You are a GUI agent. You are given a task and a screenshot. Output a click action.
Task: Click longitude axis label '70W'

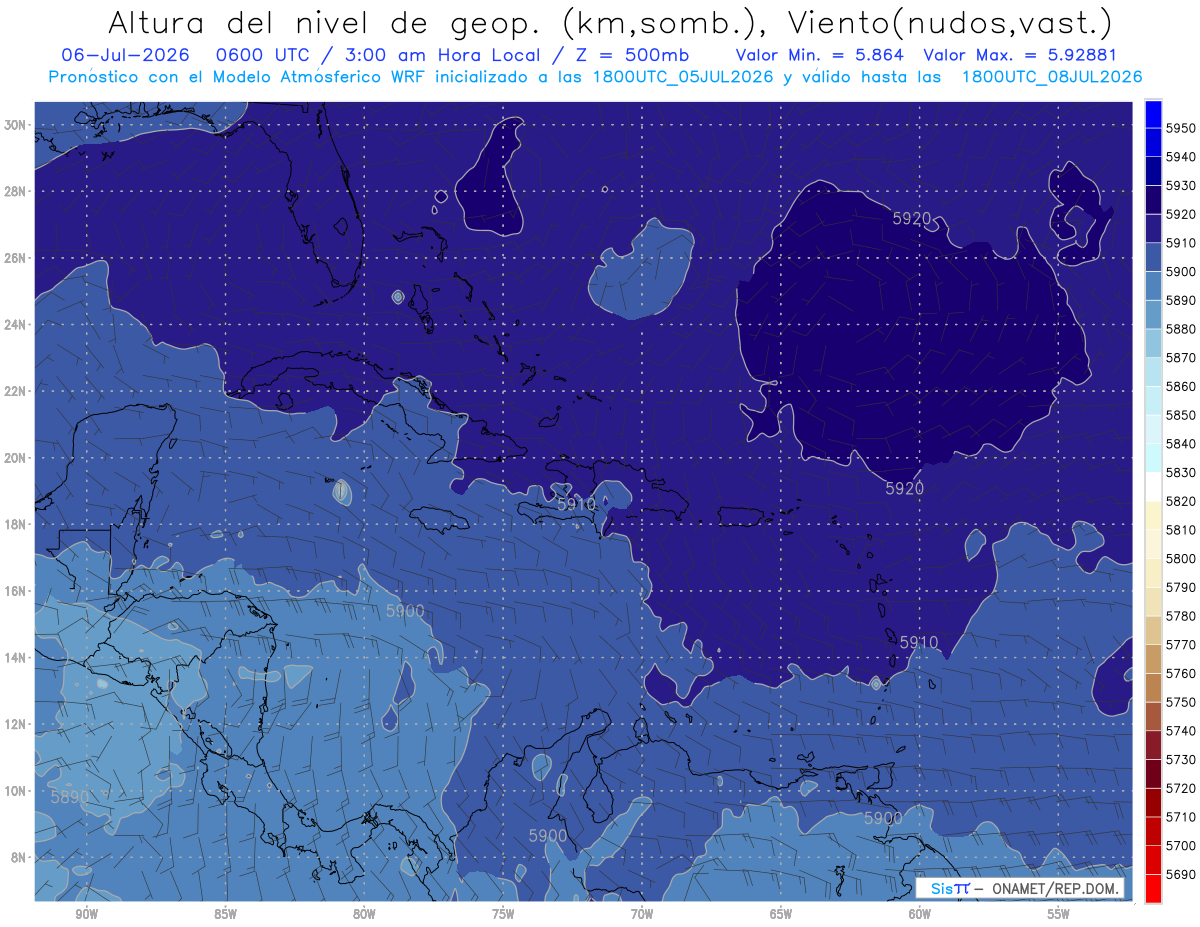point(642,915)
